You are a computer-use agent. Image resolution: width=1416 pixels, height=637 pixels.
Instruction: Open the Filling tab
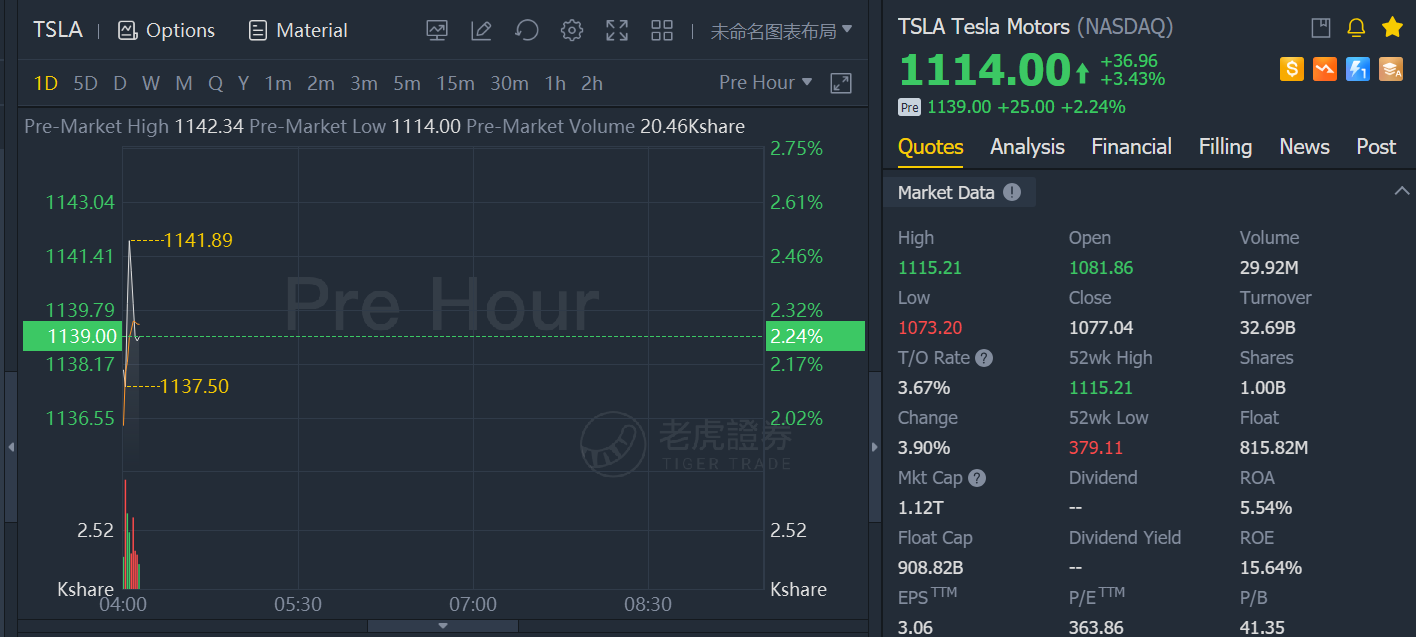pos(1225,147)
